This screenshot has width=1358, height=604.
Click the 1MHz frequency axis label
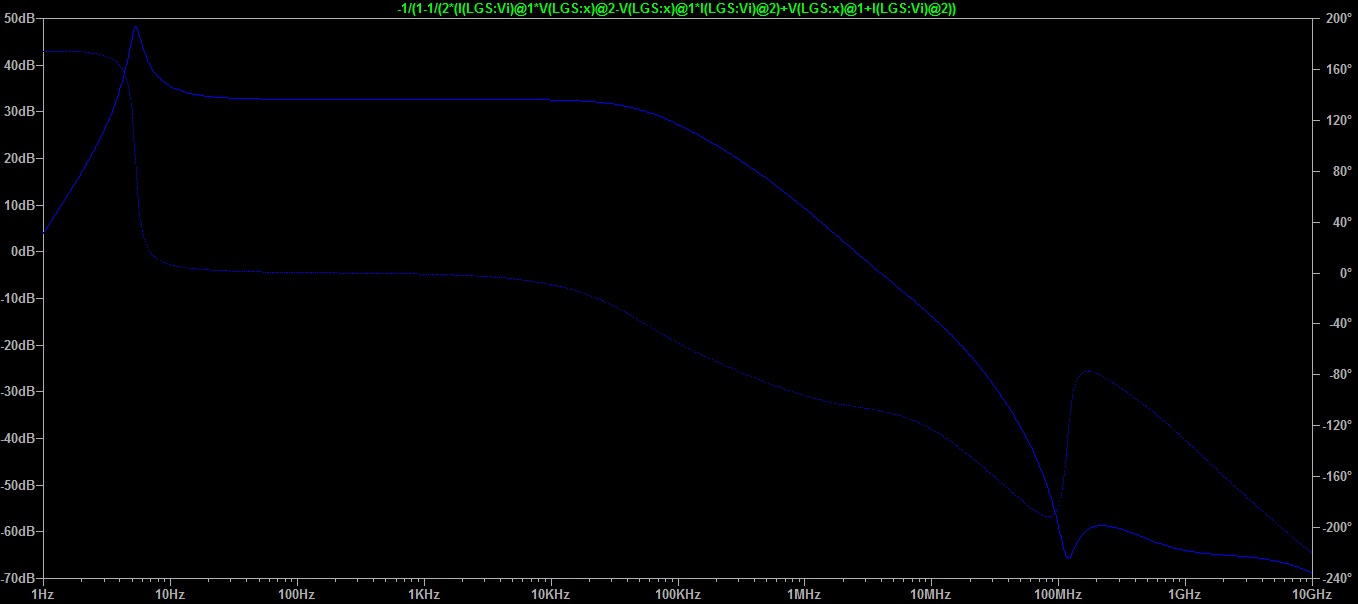point(804,594)
